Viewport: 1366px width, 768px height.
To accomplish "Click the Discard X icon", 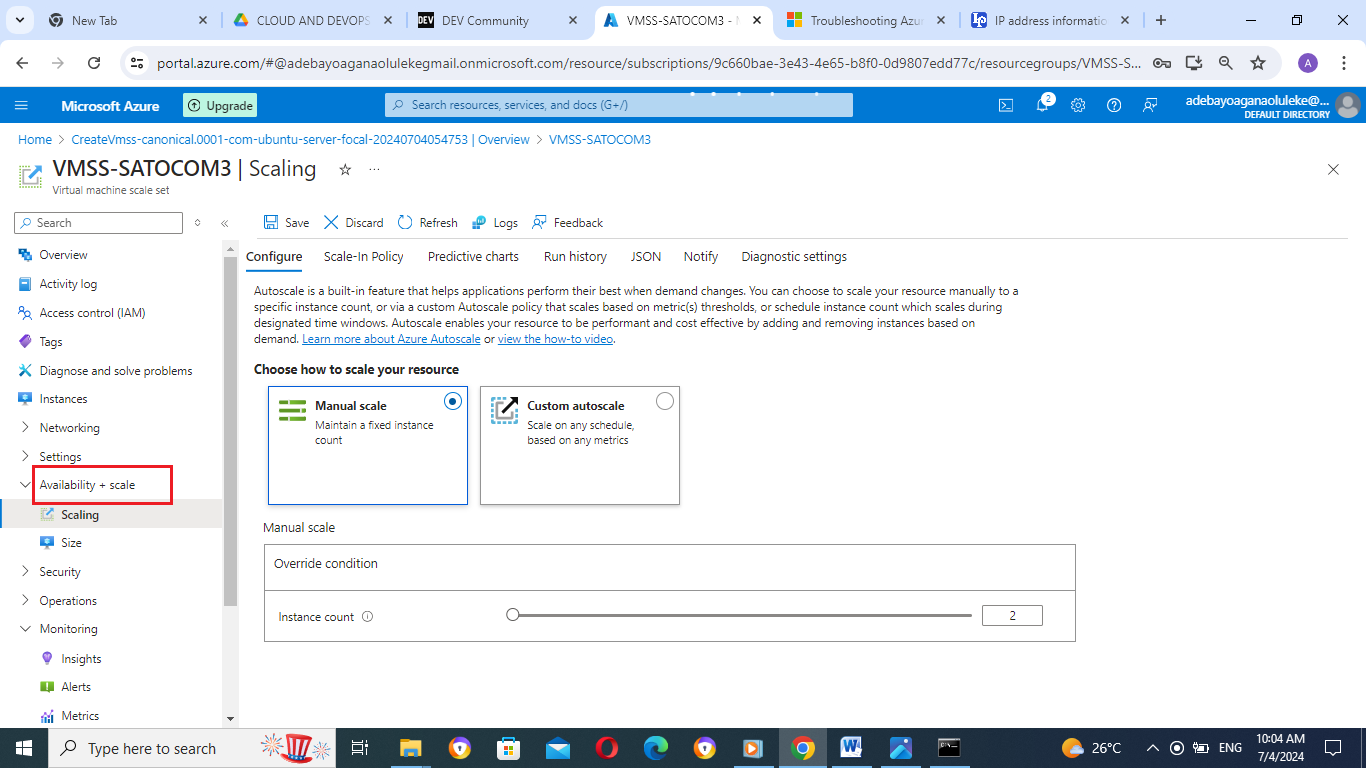I will pyautogui.click(x=331, y=222).
